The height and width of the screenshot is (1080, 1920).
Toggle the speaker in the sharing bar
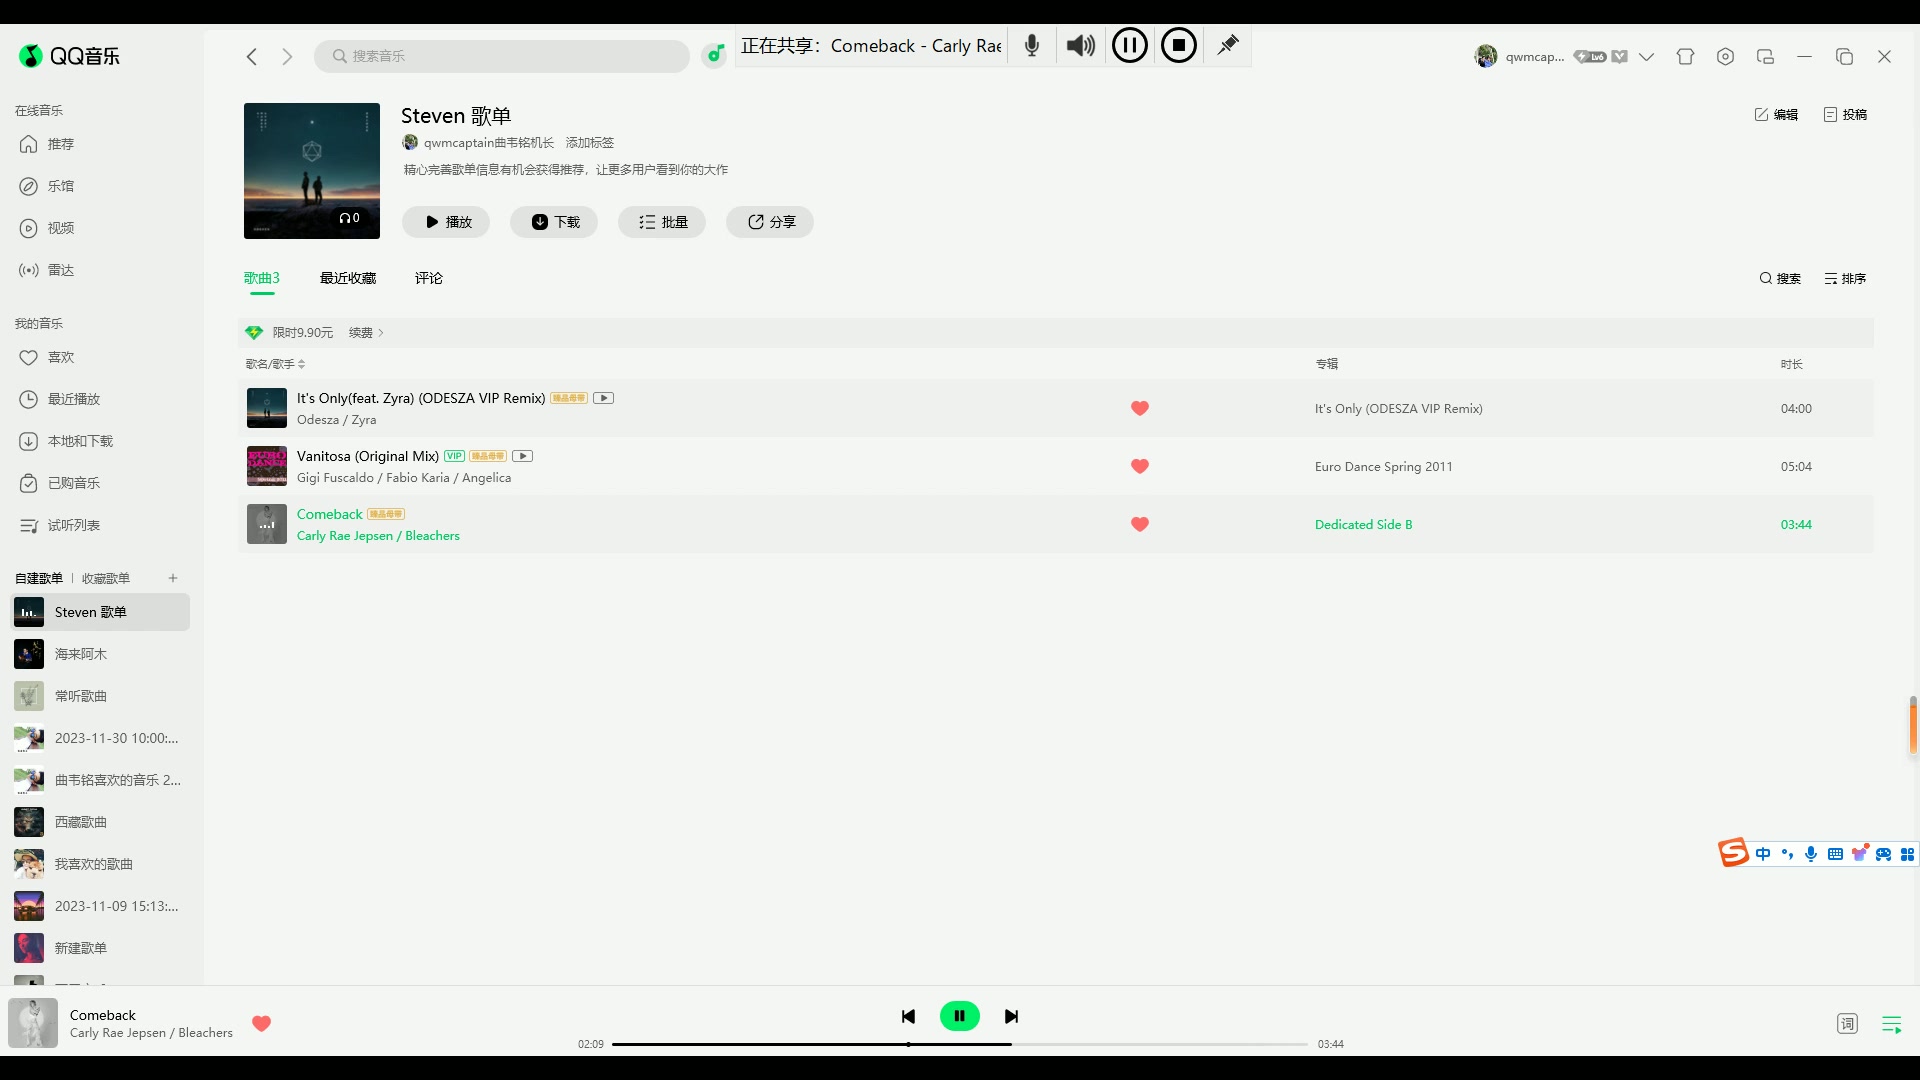point(1081,46)
